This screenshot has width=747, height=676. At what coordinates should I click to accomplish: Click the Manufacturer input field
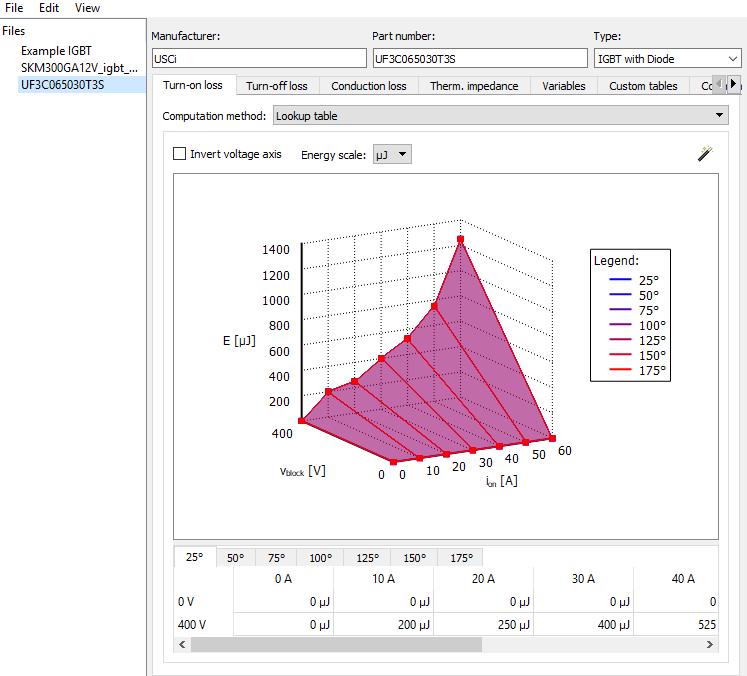[x=259, y=59]
